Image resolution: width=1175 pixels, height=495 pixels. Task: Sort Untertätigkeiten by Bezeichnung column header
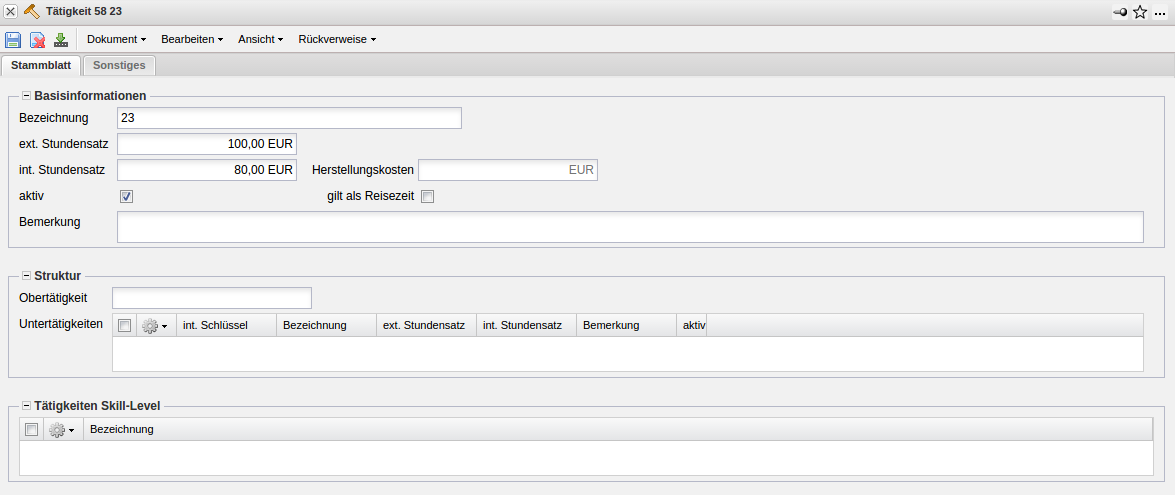327,326
